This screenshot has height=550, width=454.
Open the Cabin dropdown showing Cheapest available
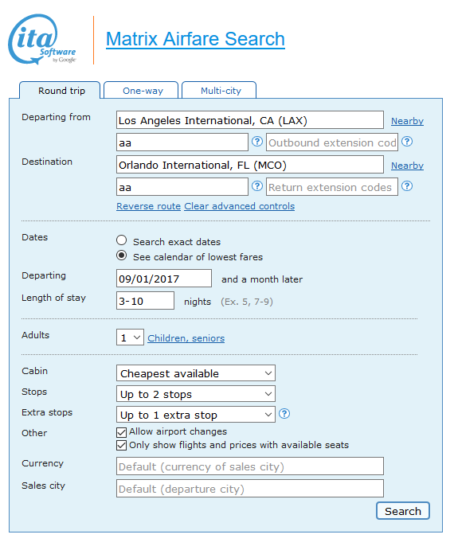point(196,373)
